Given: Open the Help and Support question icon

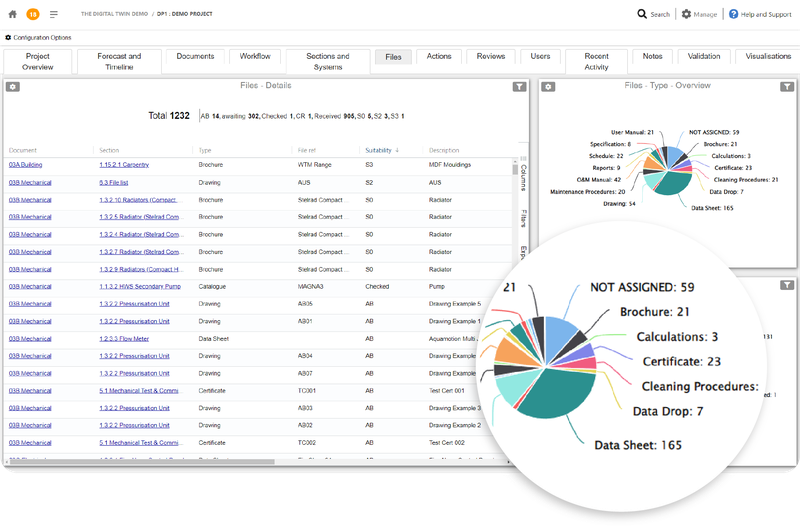Looking at the screenshot, I should click(733, 14).
